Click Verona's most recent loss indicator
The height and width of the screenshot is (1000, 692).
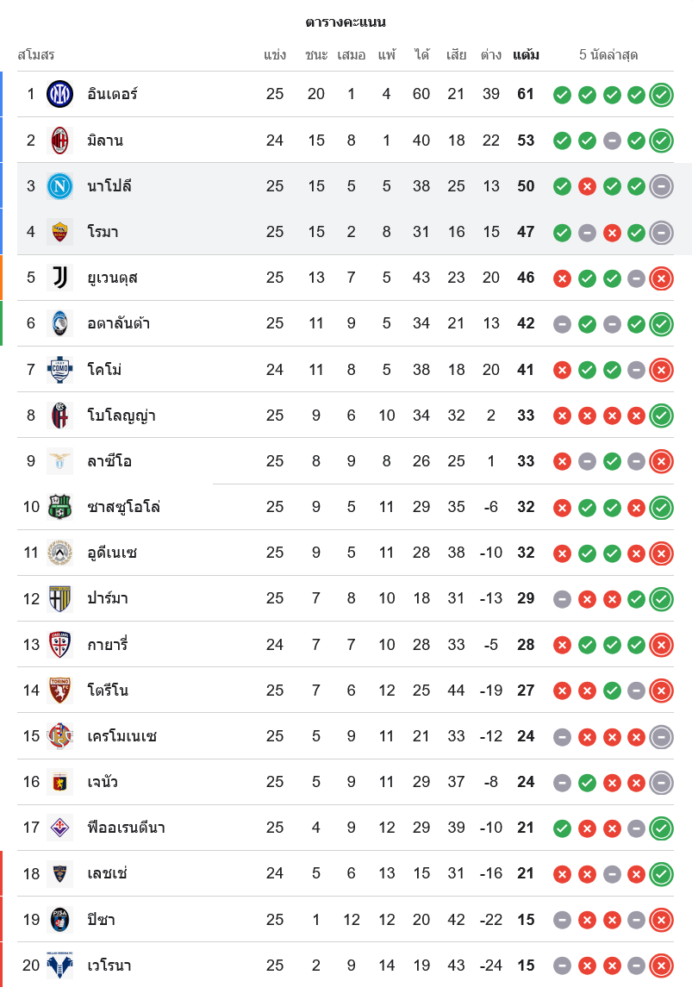click(661, 966)
